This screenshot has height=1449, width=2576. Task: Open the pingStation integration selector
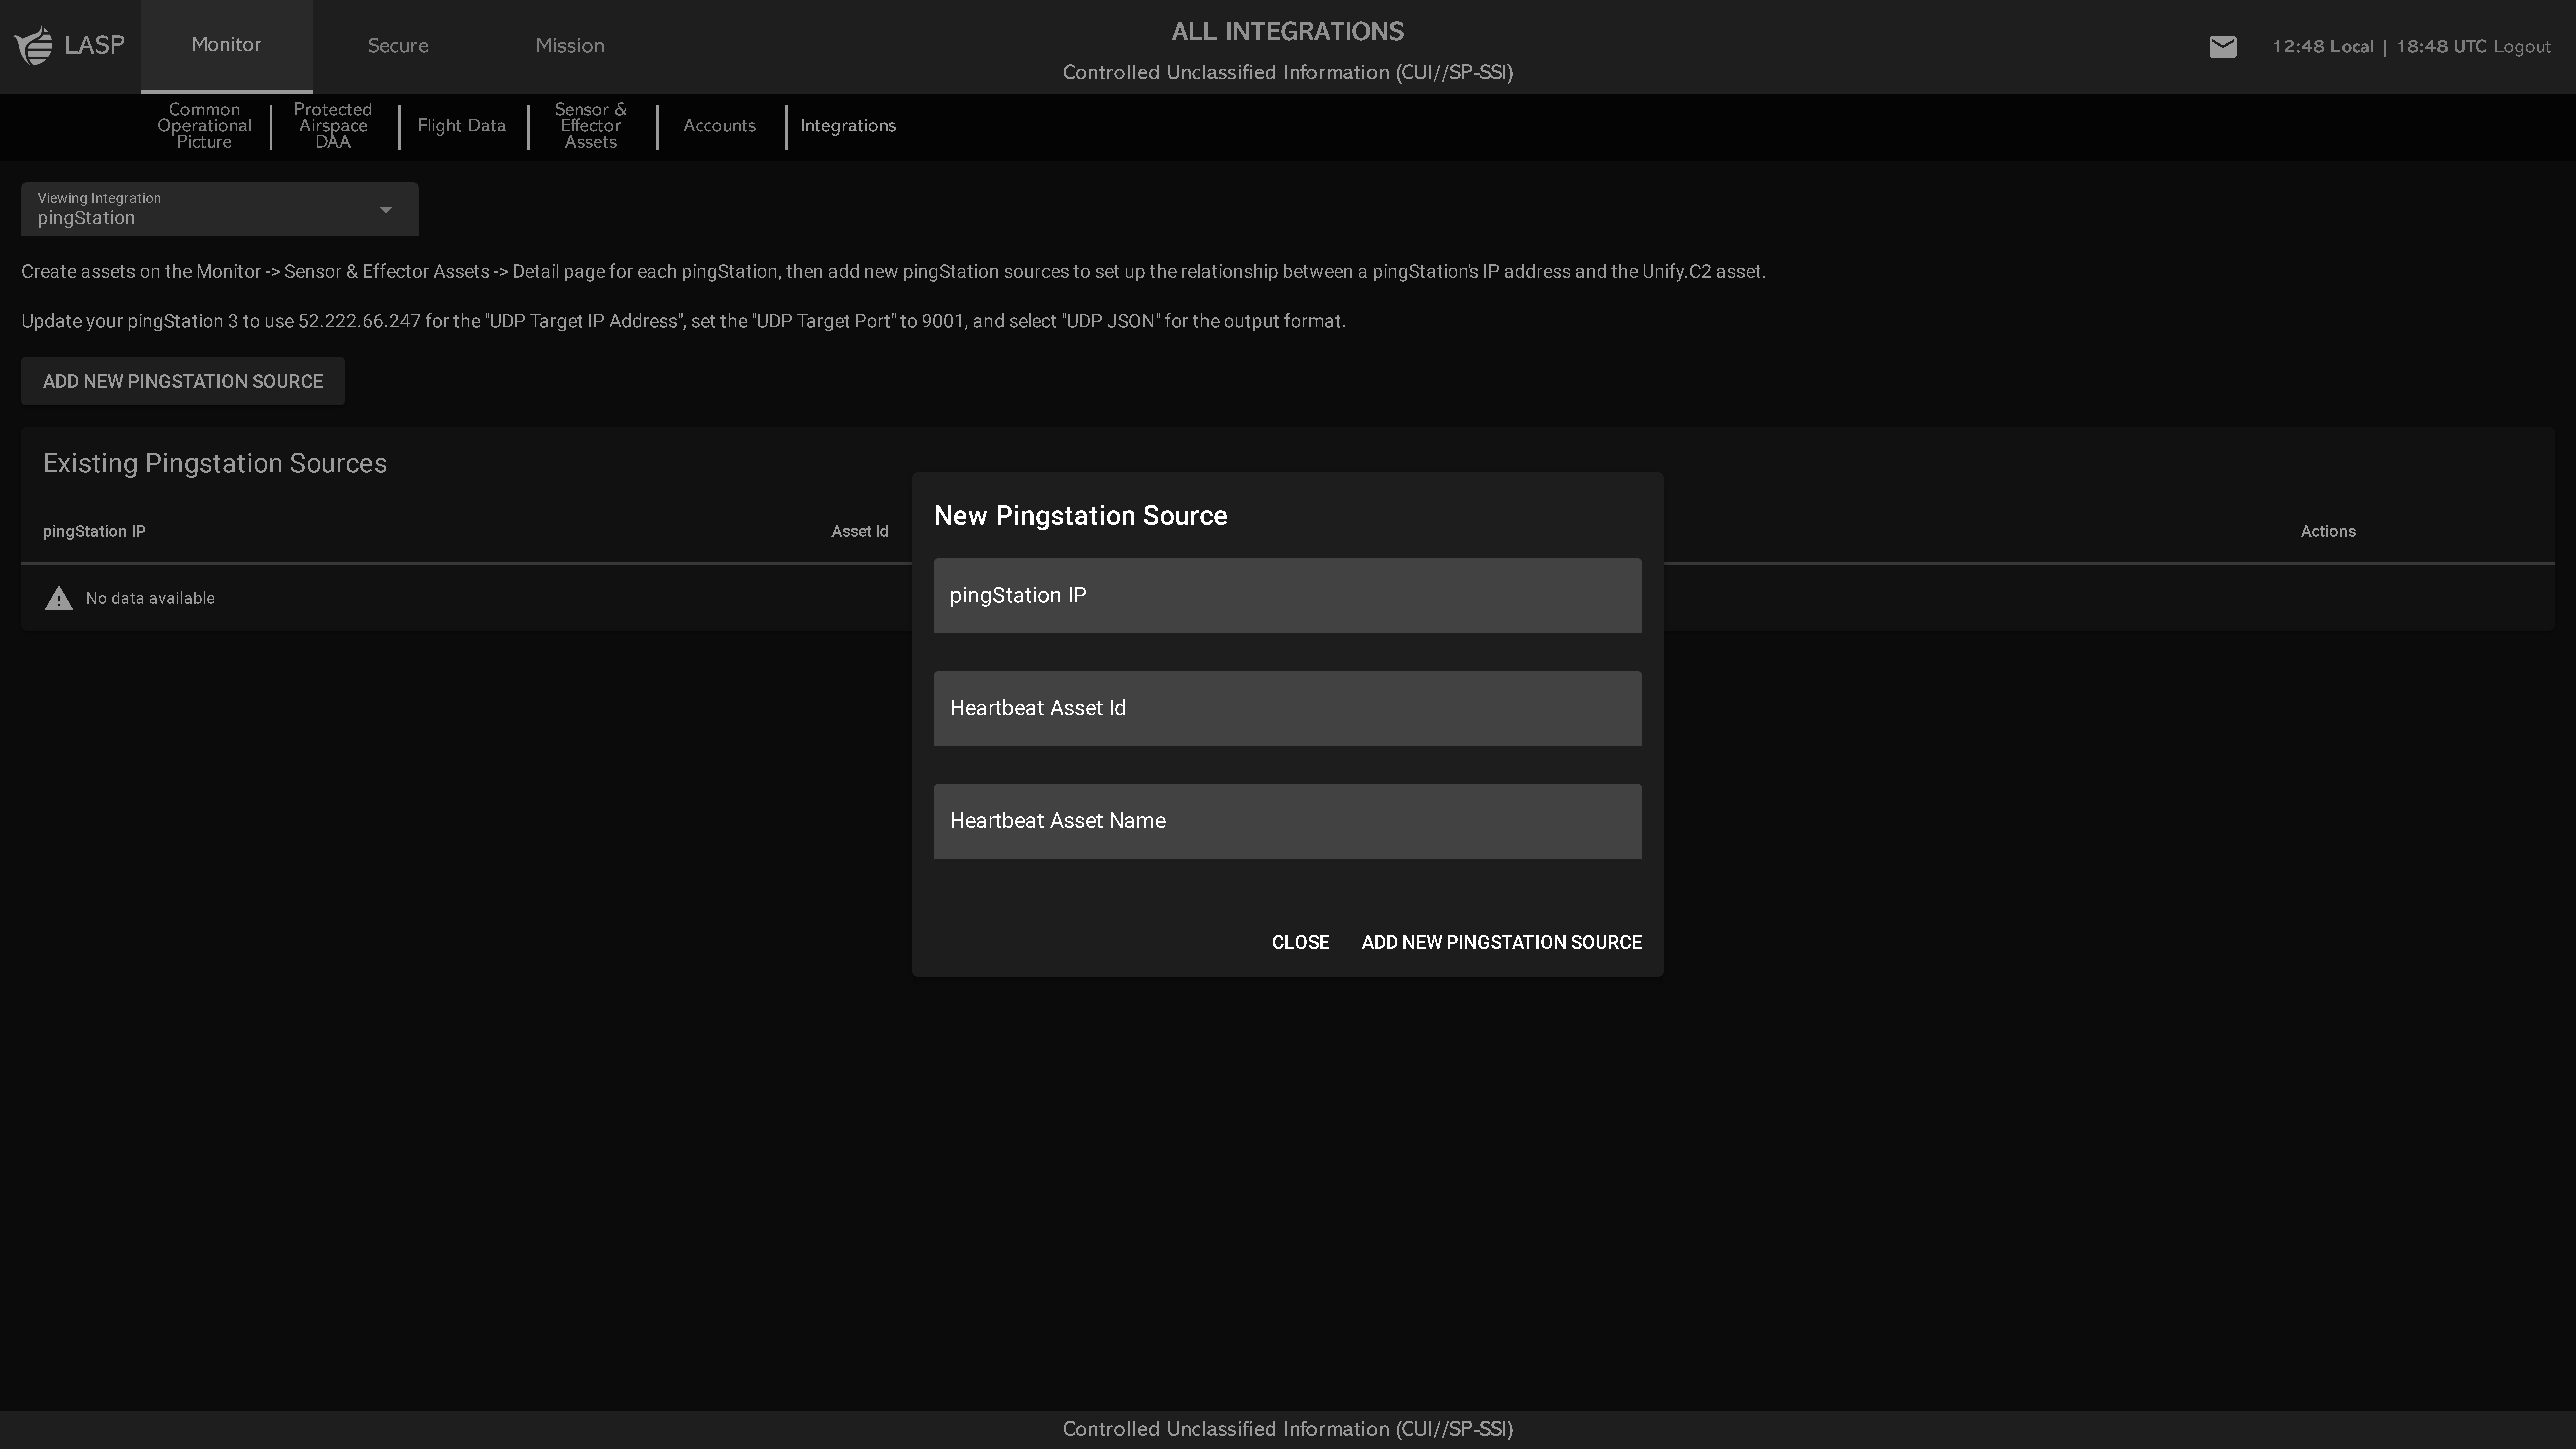point(220,209)
